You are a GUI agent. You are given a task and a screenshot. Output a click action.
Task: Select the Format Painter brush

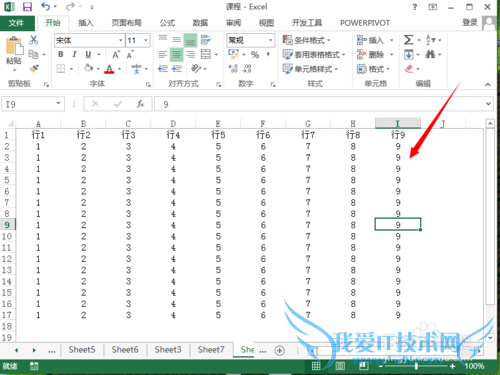click(34, 68)
